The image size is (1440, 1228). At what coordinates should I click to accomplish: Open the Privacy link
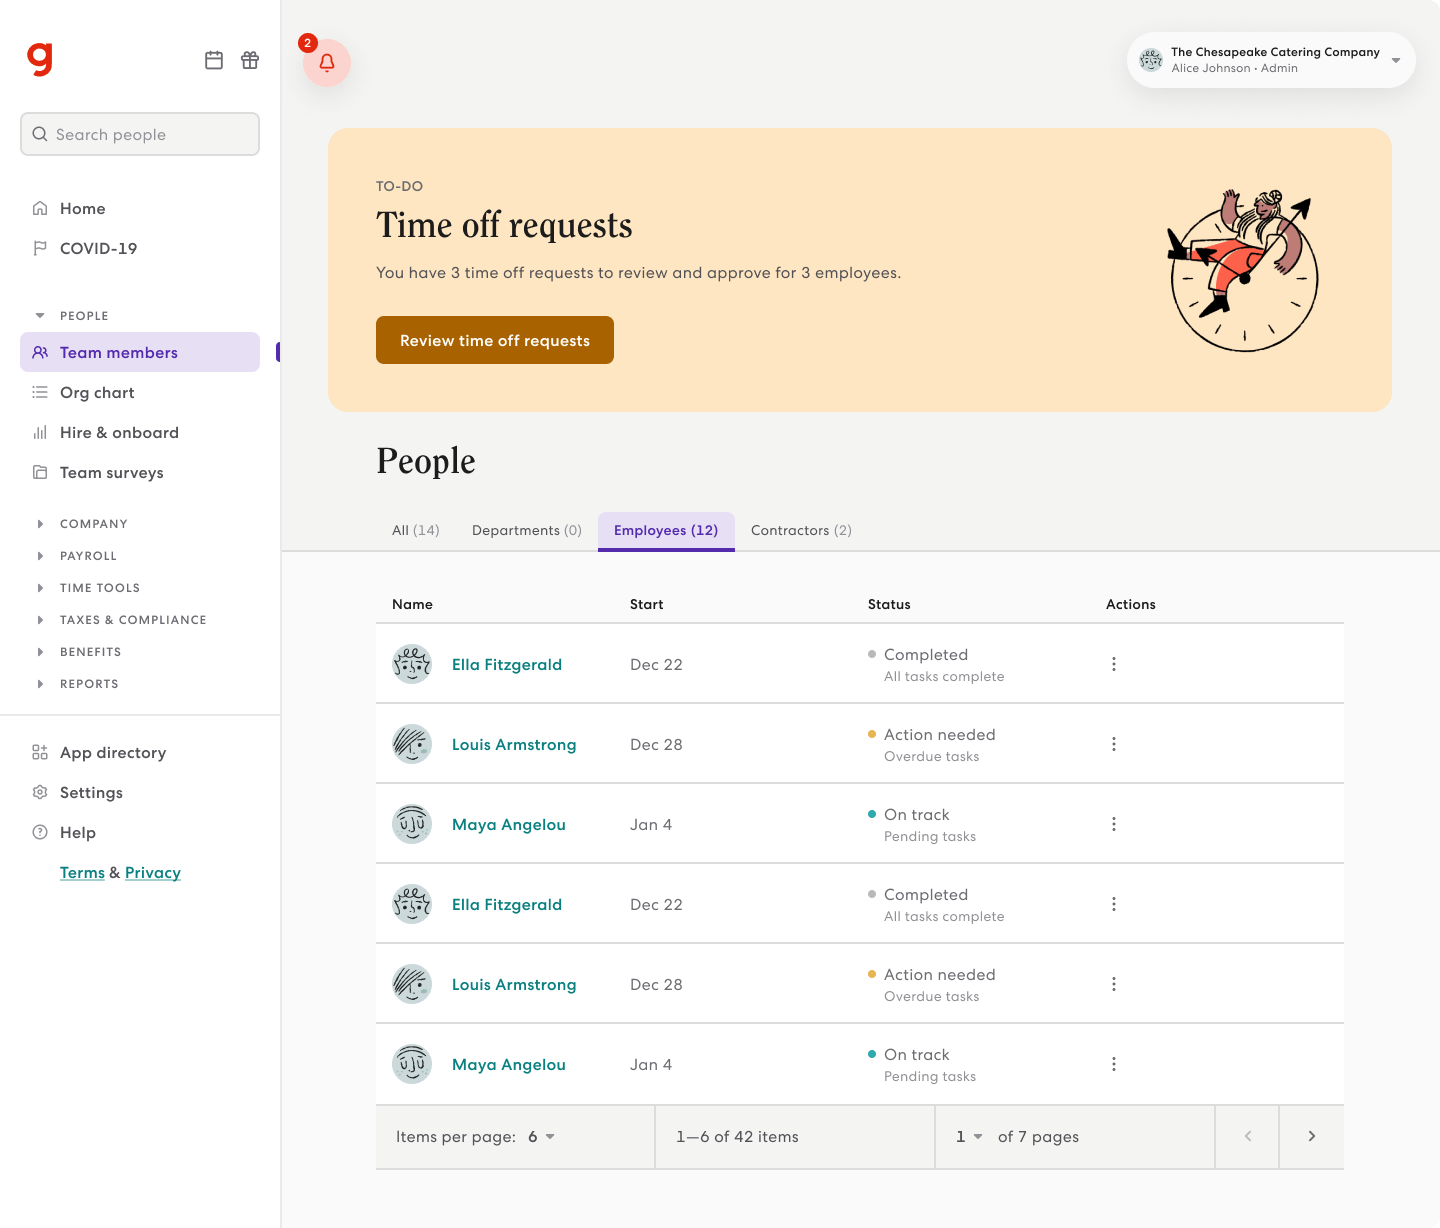[153, 872]
